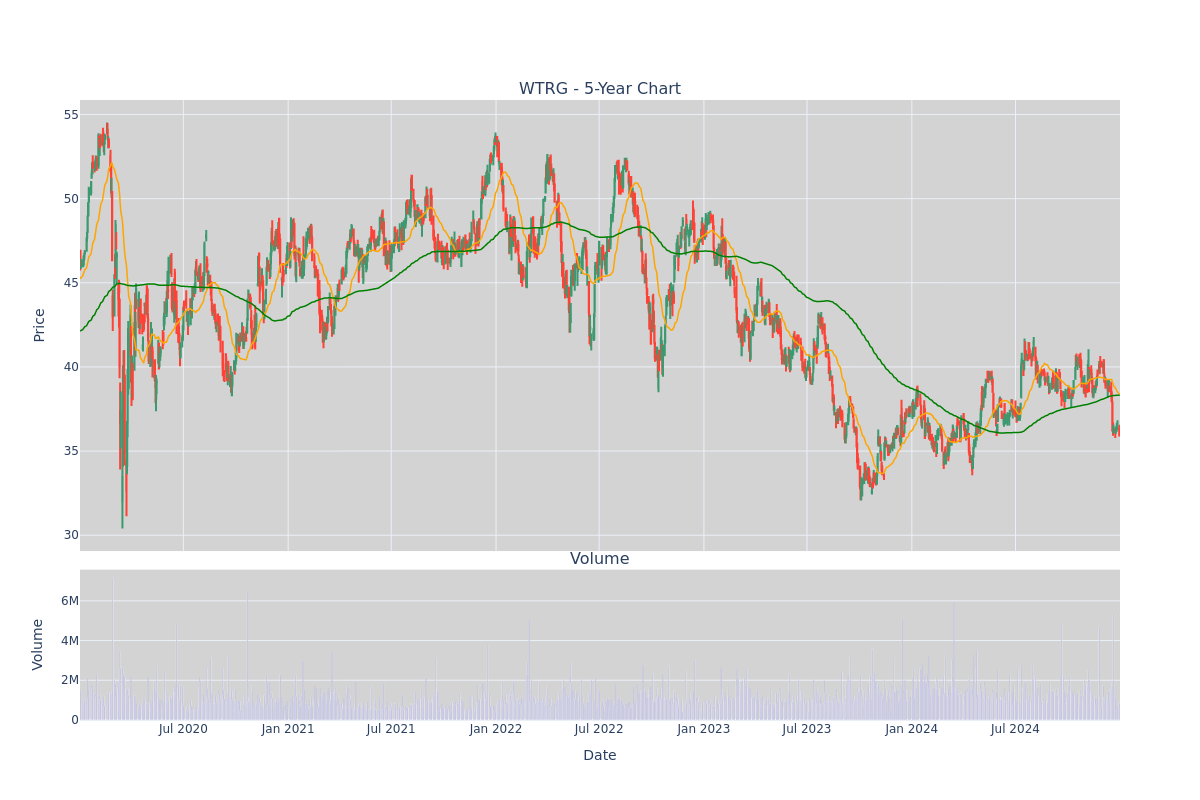
Task: Click the 30 price axis tick
Action: [71, 534]
